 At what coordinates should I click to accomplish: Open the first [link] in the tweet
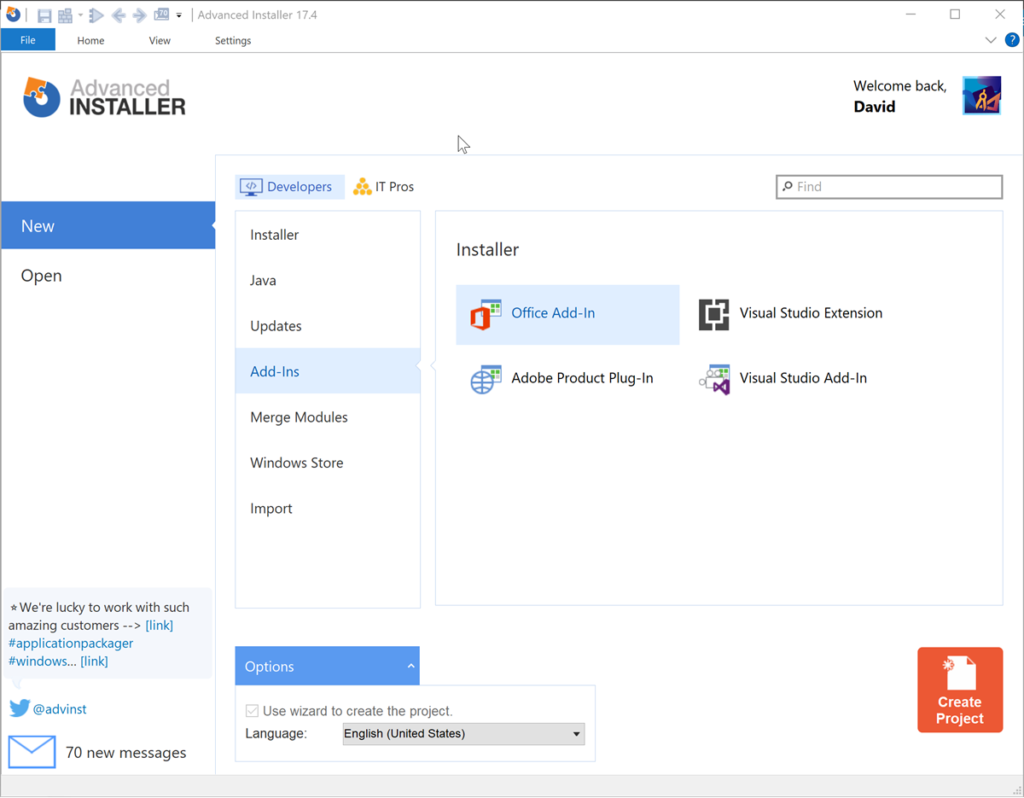click(x=159, y=625)
